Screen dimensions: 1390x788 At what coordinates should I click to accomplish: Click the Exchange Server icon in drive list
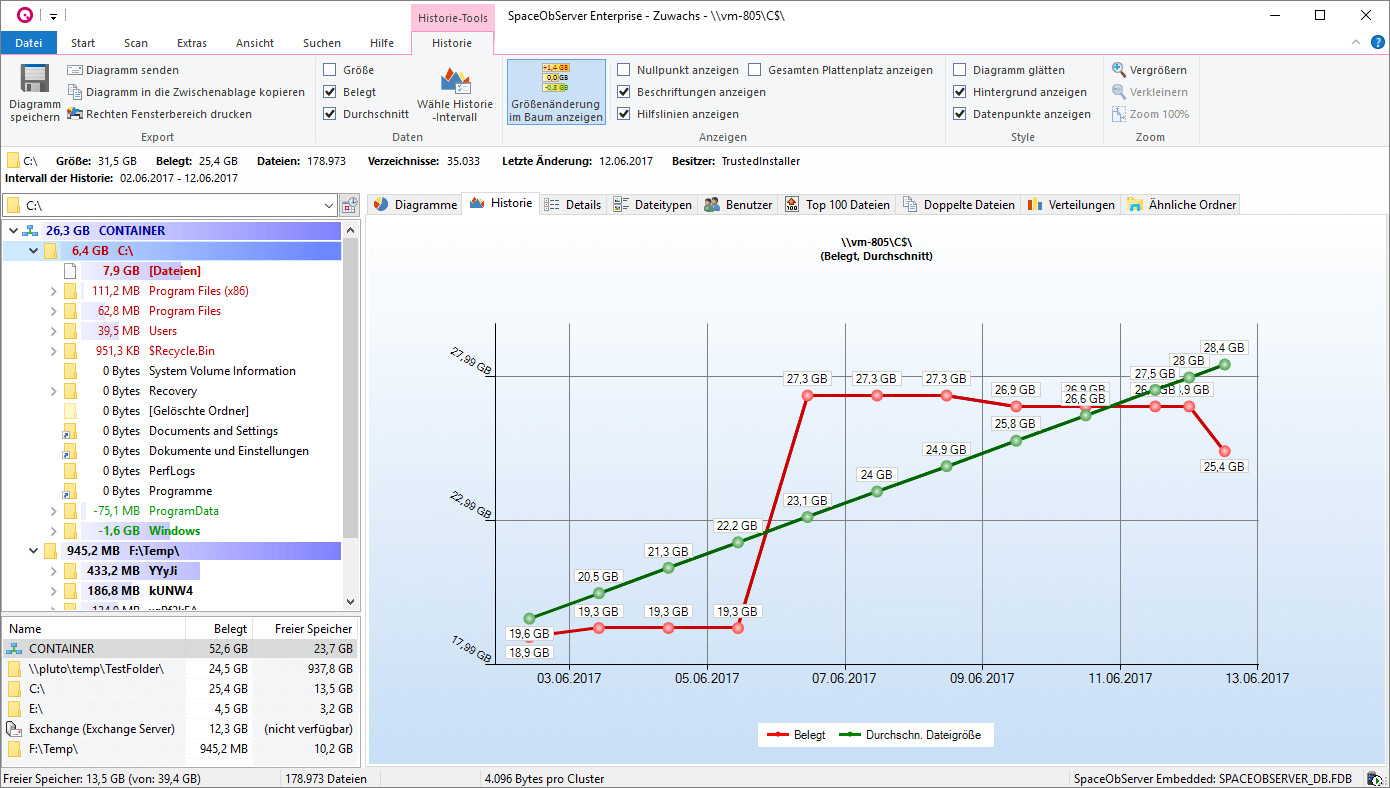click(14, 729)
